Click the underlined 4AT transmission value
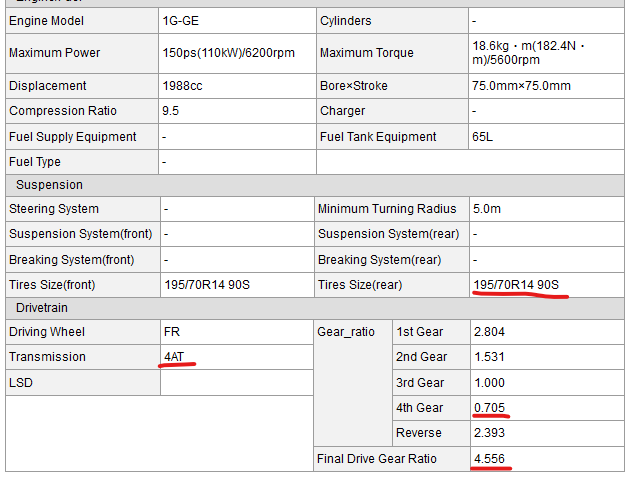The width and height of the screenshot is (635, 481). click(x=176, y=357)
